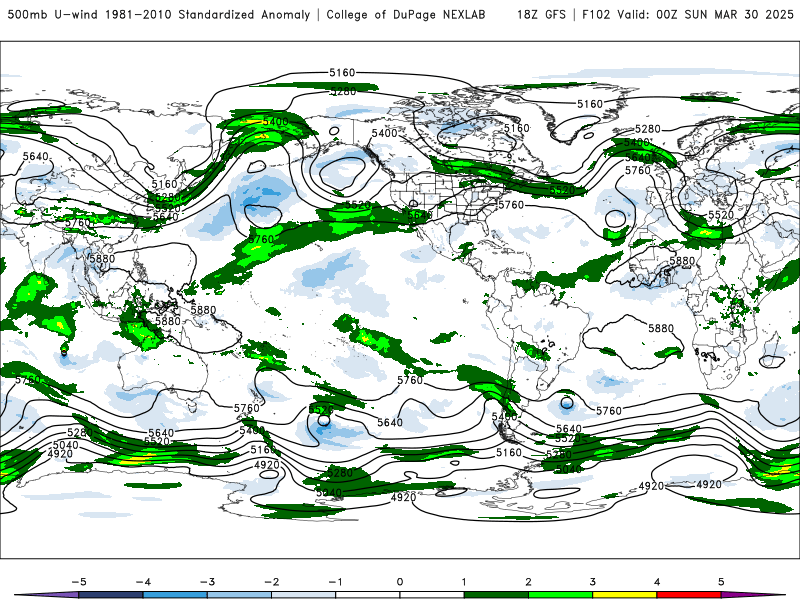Click the 5760 contour label off the US East Coast
Image resolution: width=800 pixels, height=600 pixels.
coord(511,205)
